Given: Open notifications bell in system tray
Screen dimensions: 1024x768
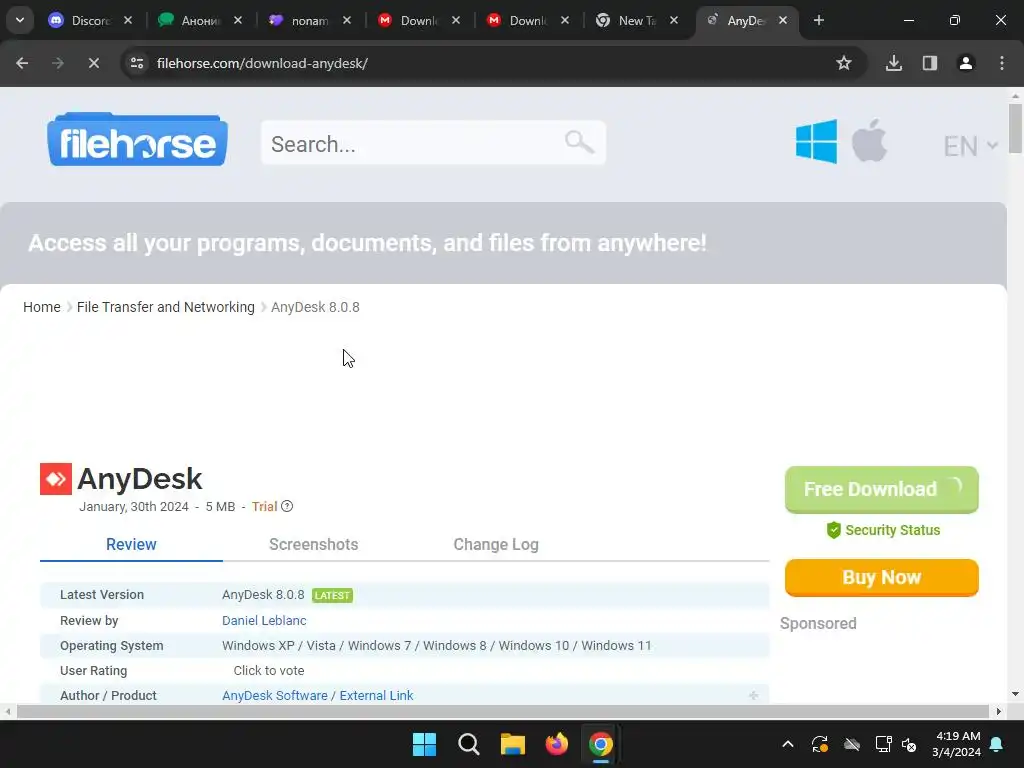Looking at the screenshot, I should pos(997,744).
